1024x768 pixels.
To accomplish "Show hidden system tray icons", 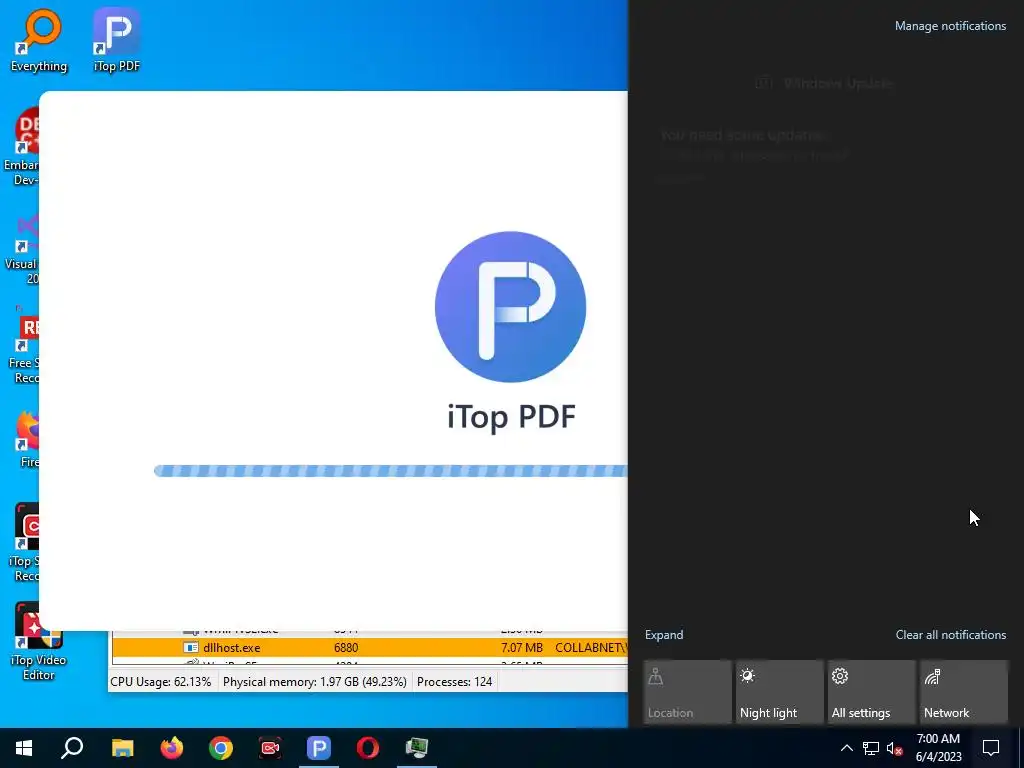I will tap(846, 748).
